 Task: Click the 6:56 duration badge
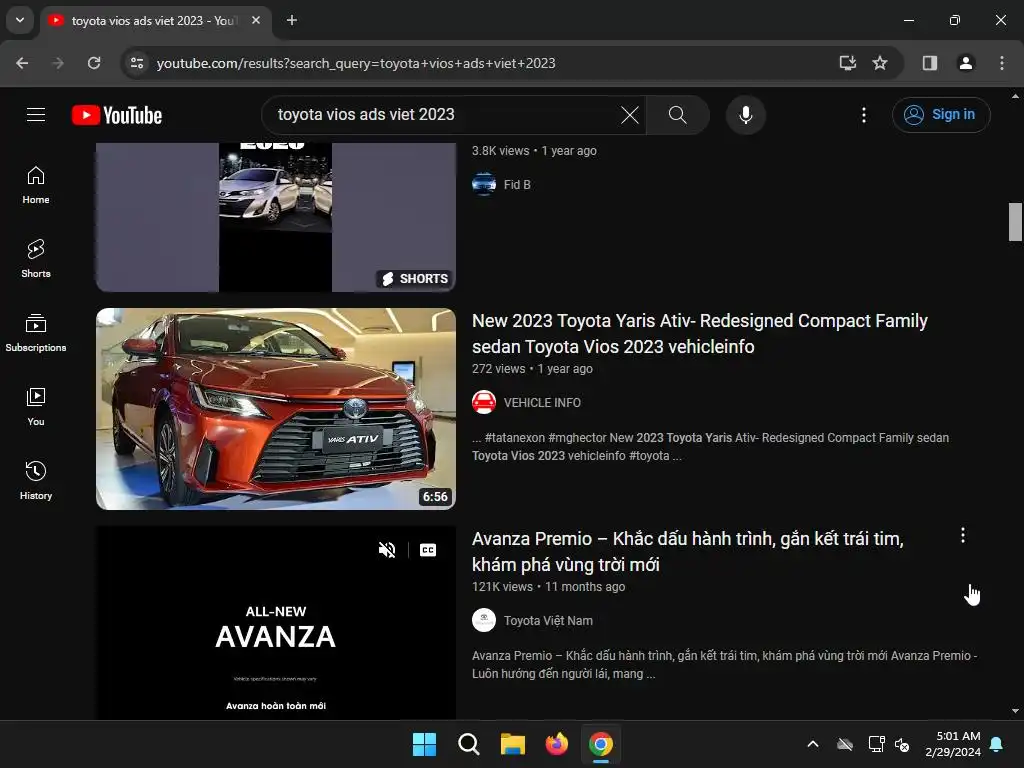[x=435, y=497]
